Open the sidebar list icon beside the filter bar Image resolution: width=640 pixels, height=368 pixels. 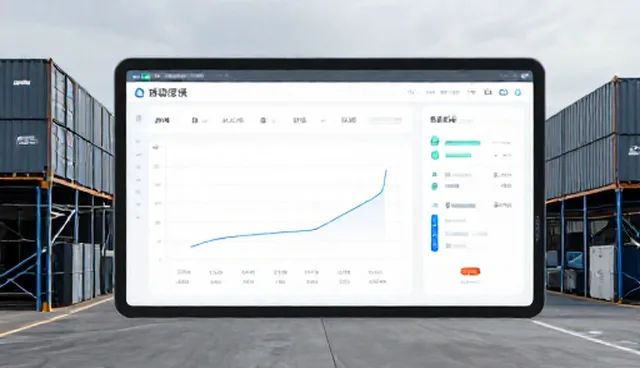[138, 119]
